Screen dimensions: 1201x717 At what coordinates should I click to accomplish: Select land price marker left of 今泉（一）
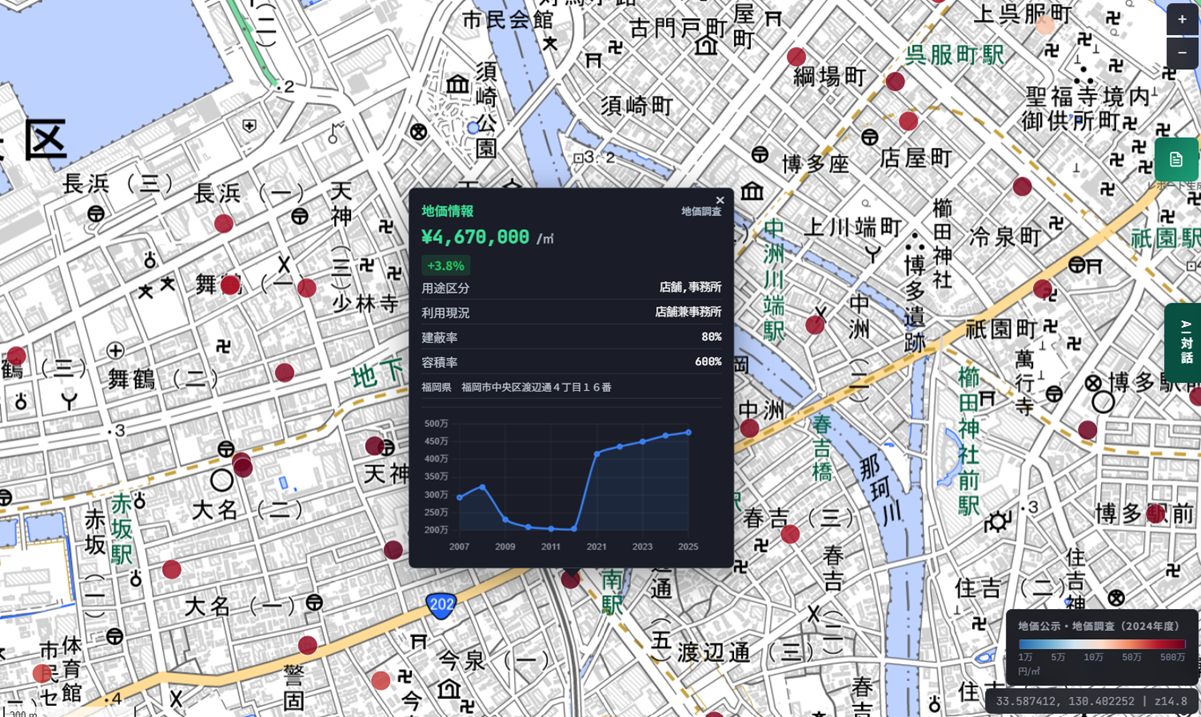click(381, 680)
